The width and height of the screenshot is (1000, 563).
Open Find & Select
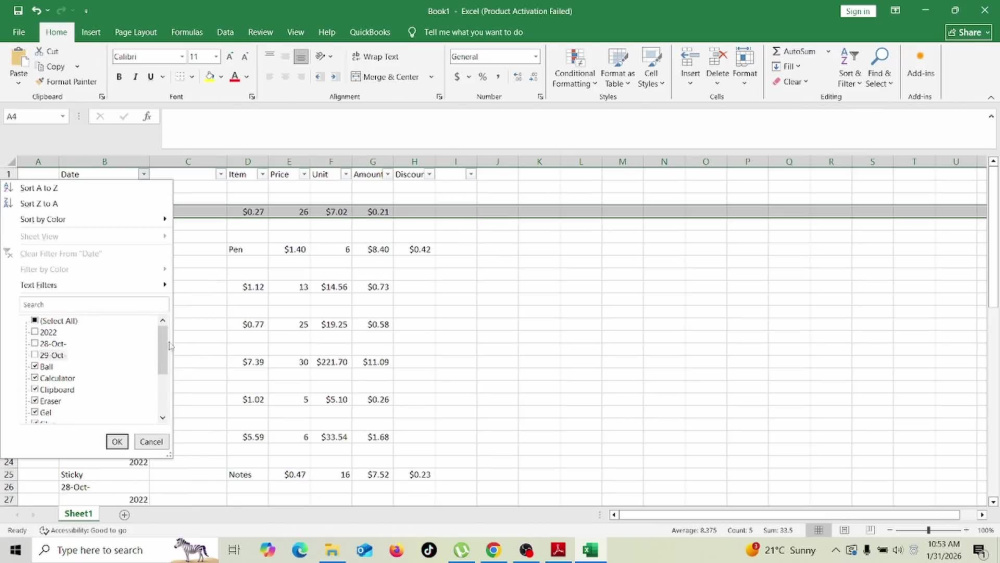[x=879, y=68]
